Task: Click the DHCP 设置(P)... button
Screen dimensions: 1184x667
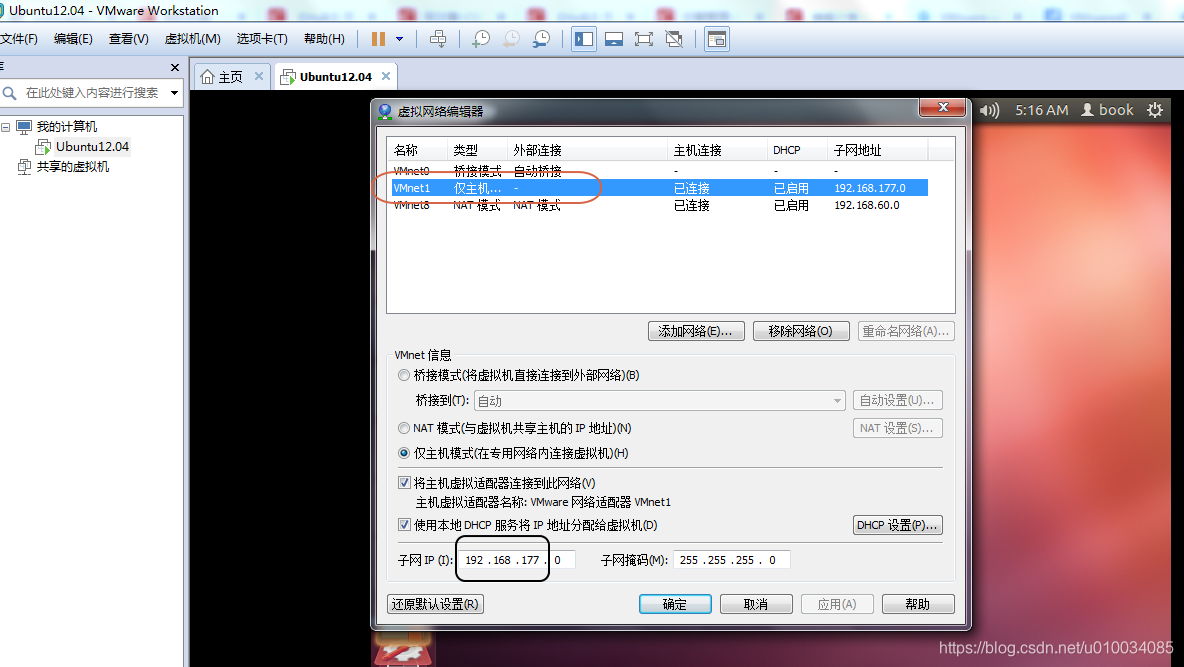Action: click(897, 525)
